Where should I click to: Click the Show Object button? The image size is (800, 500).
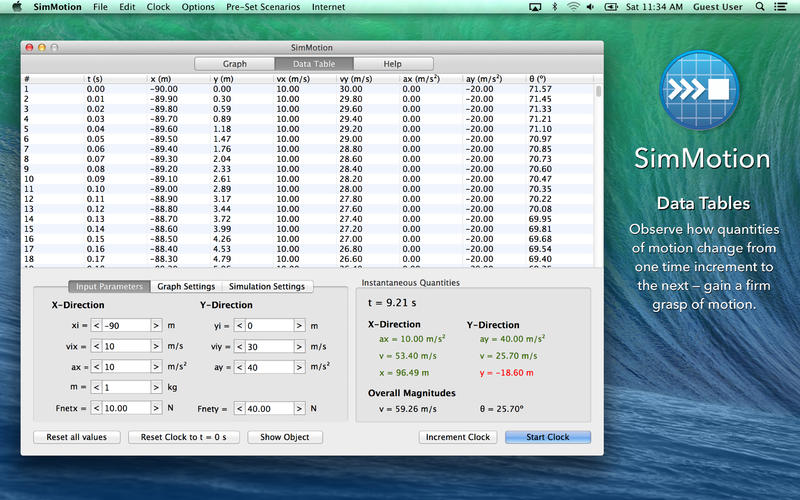[x=285, y=437]
